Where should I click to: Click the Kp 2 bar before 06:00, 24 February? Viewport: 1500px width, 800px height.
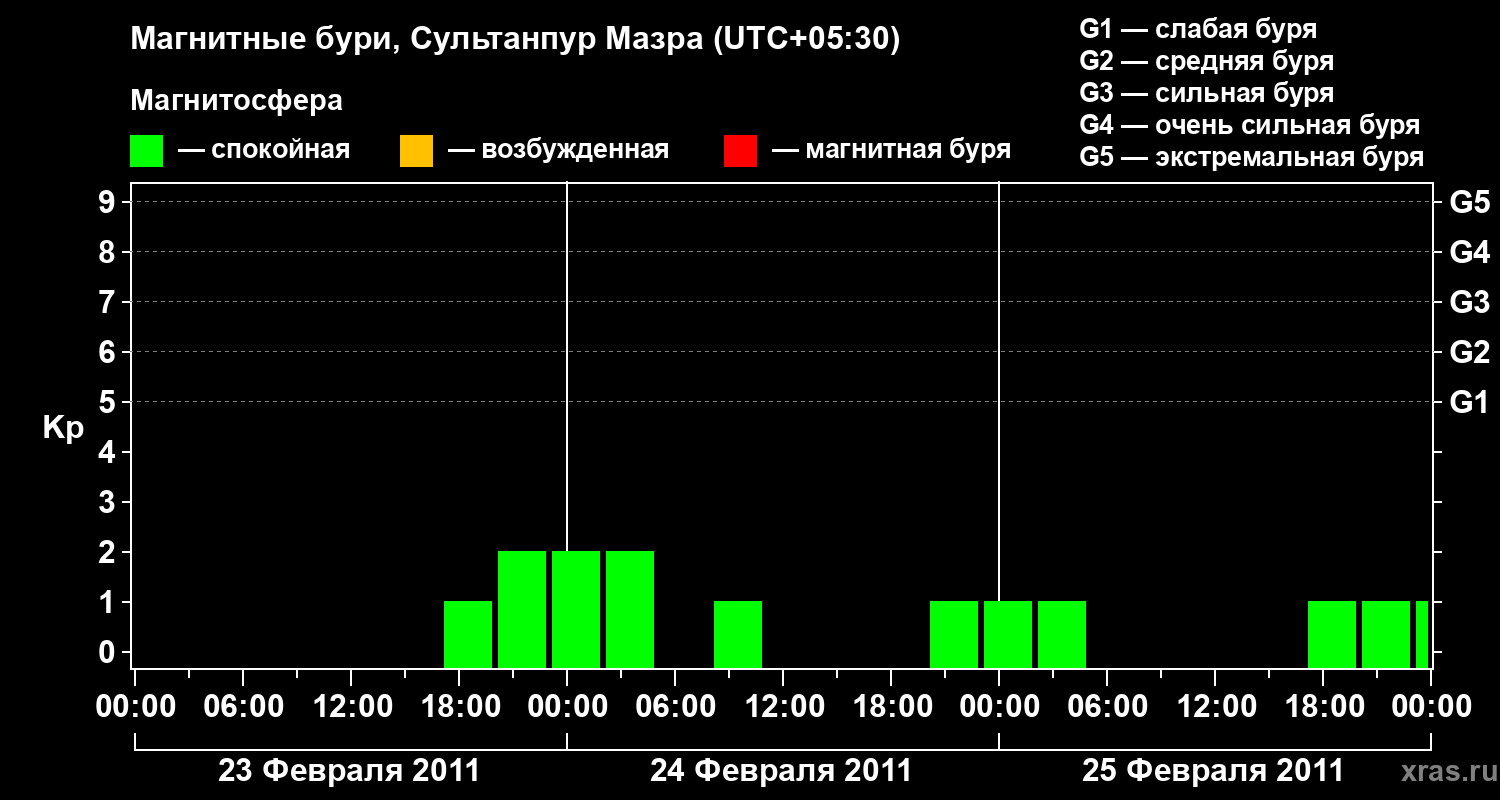[x=630, y=609]
